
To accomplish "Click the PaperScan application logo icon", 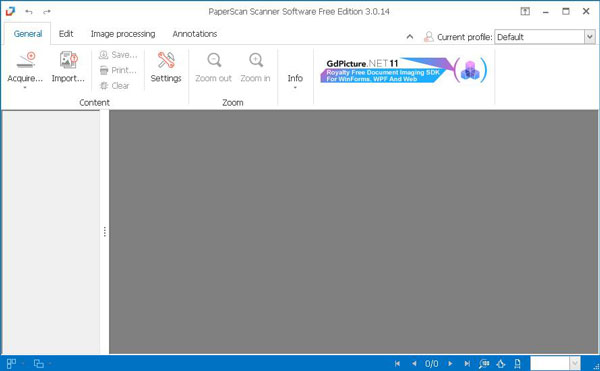I will (x=10, y=11).
